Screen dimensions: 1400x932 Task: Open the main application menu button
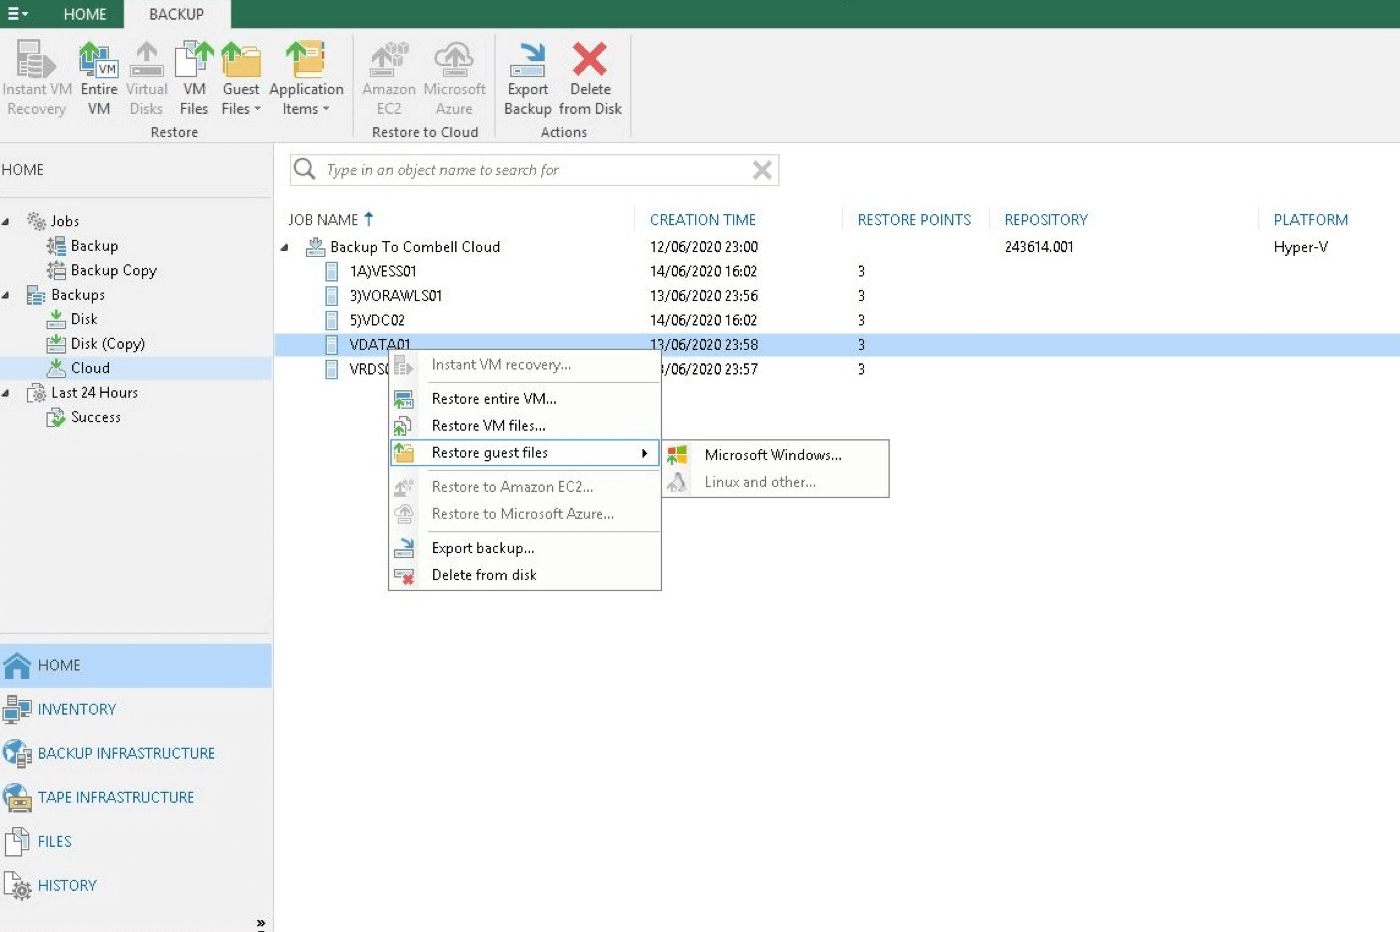[18, 14]
